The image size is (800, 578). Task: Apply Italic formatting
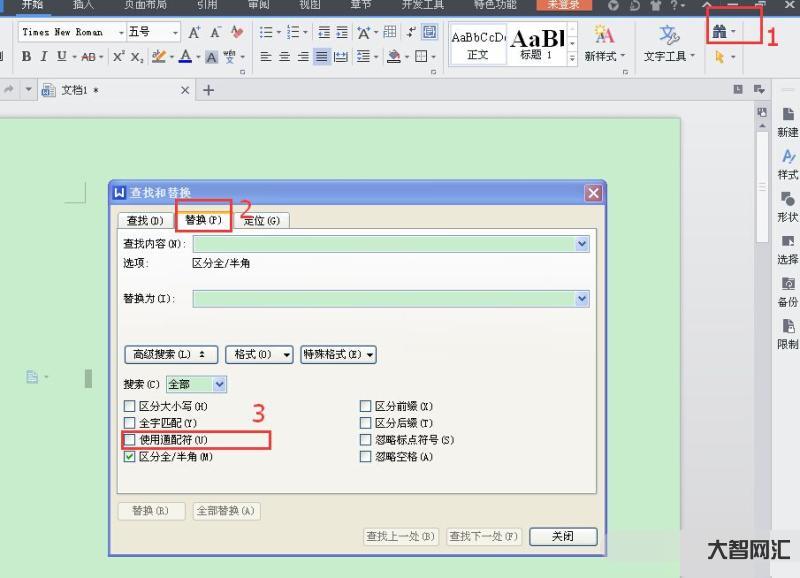click(x=45, y=57)
